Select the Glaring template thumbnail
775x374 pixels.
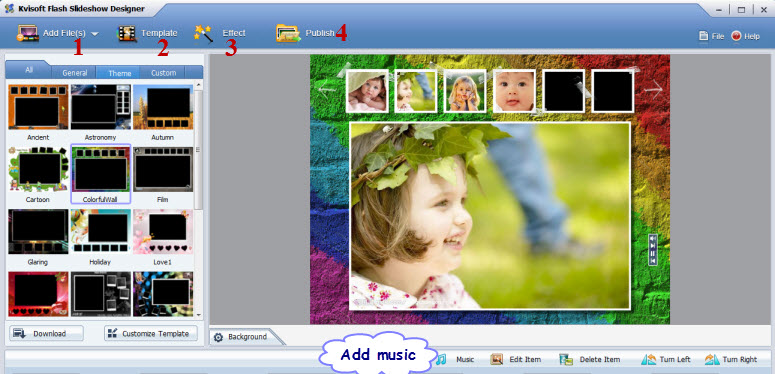pyautogui.click(x=38, y=231)
